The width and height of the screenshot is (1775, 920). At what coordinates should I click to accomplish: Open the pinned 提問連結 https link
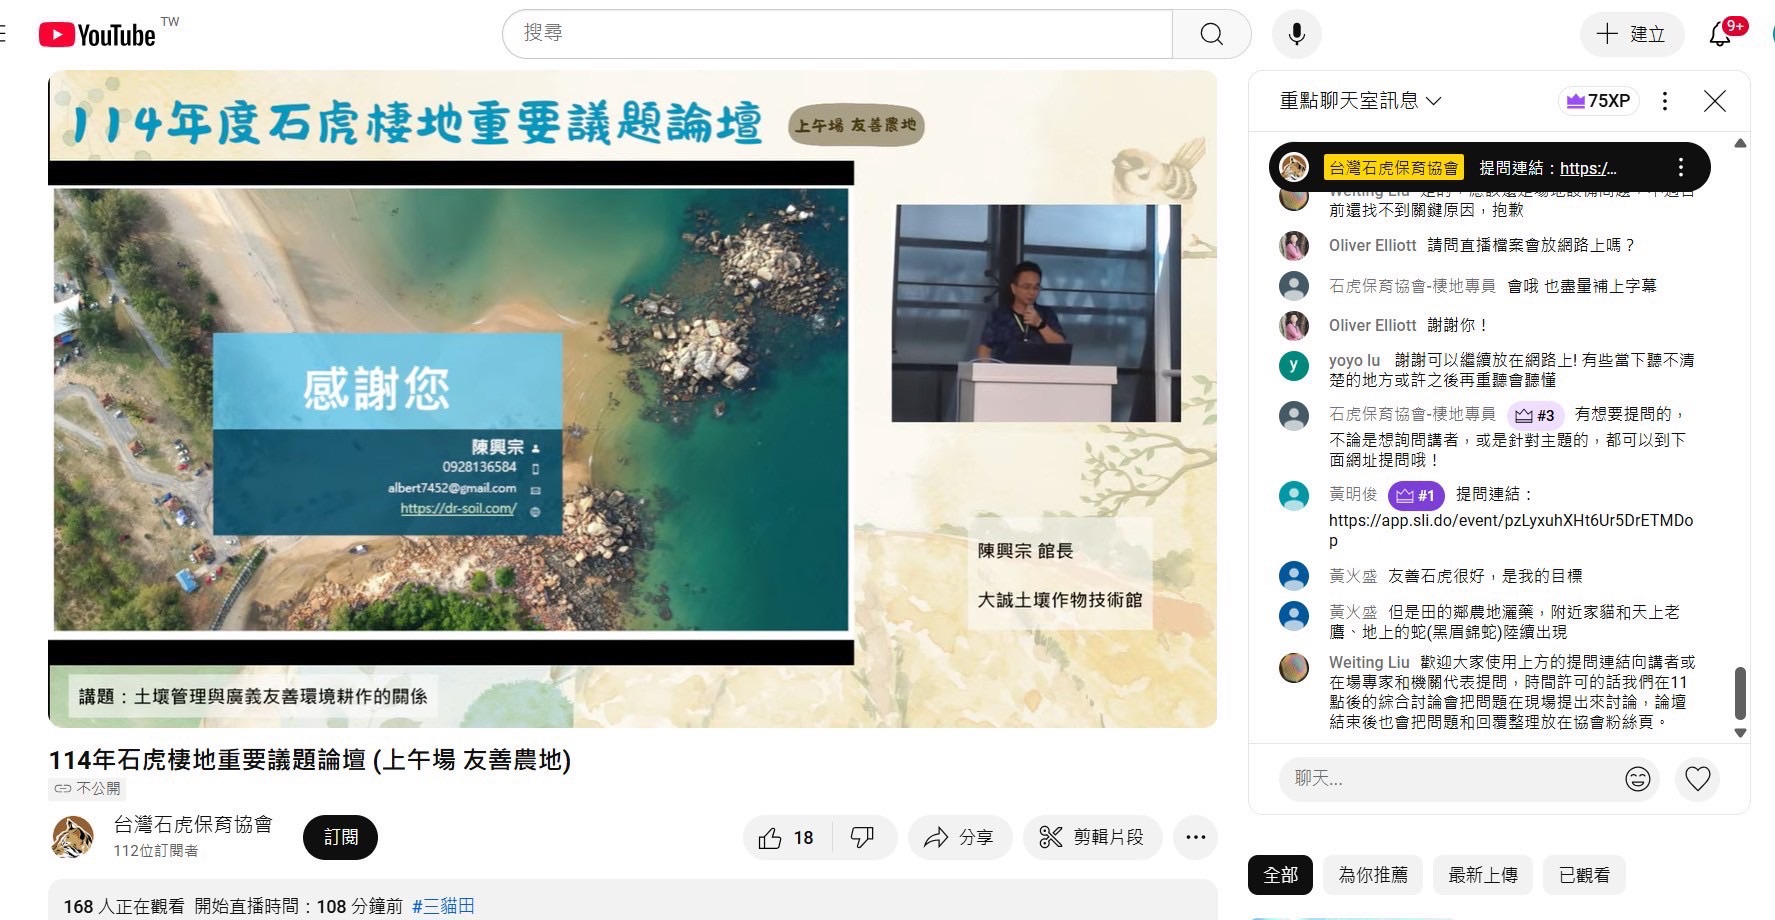(1588, 168)
